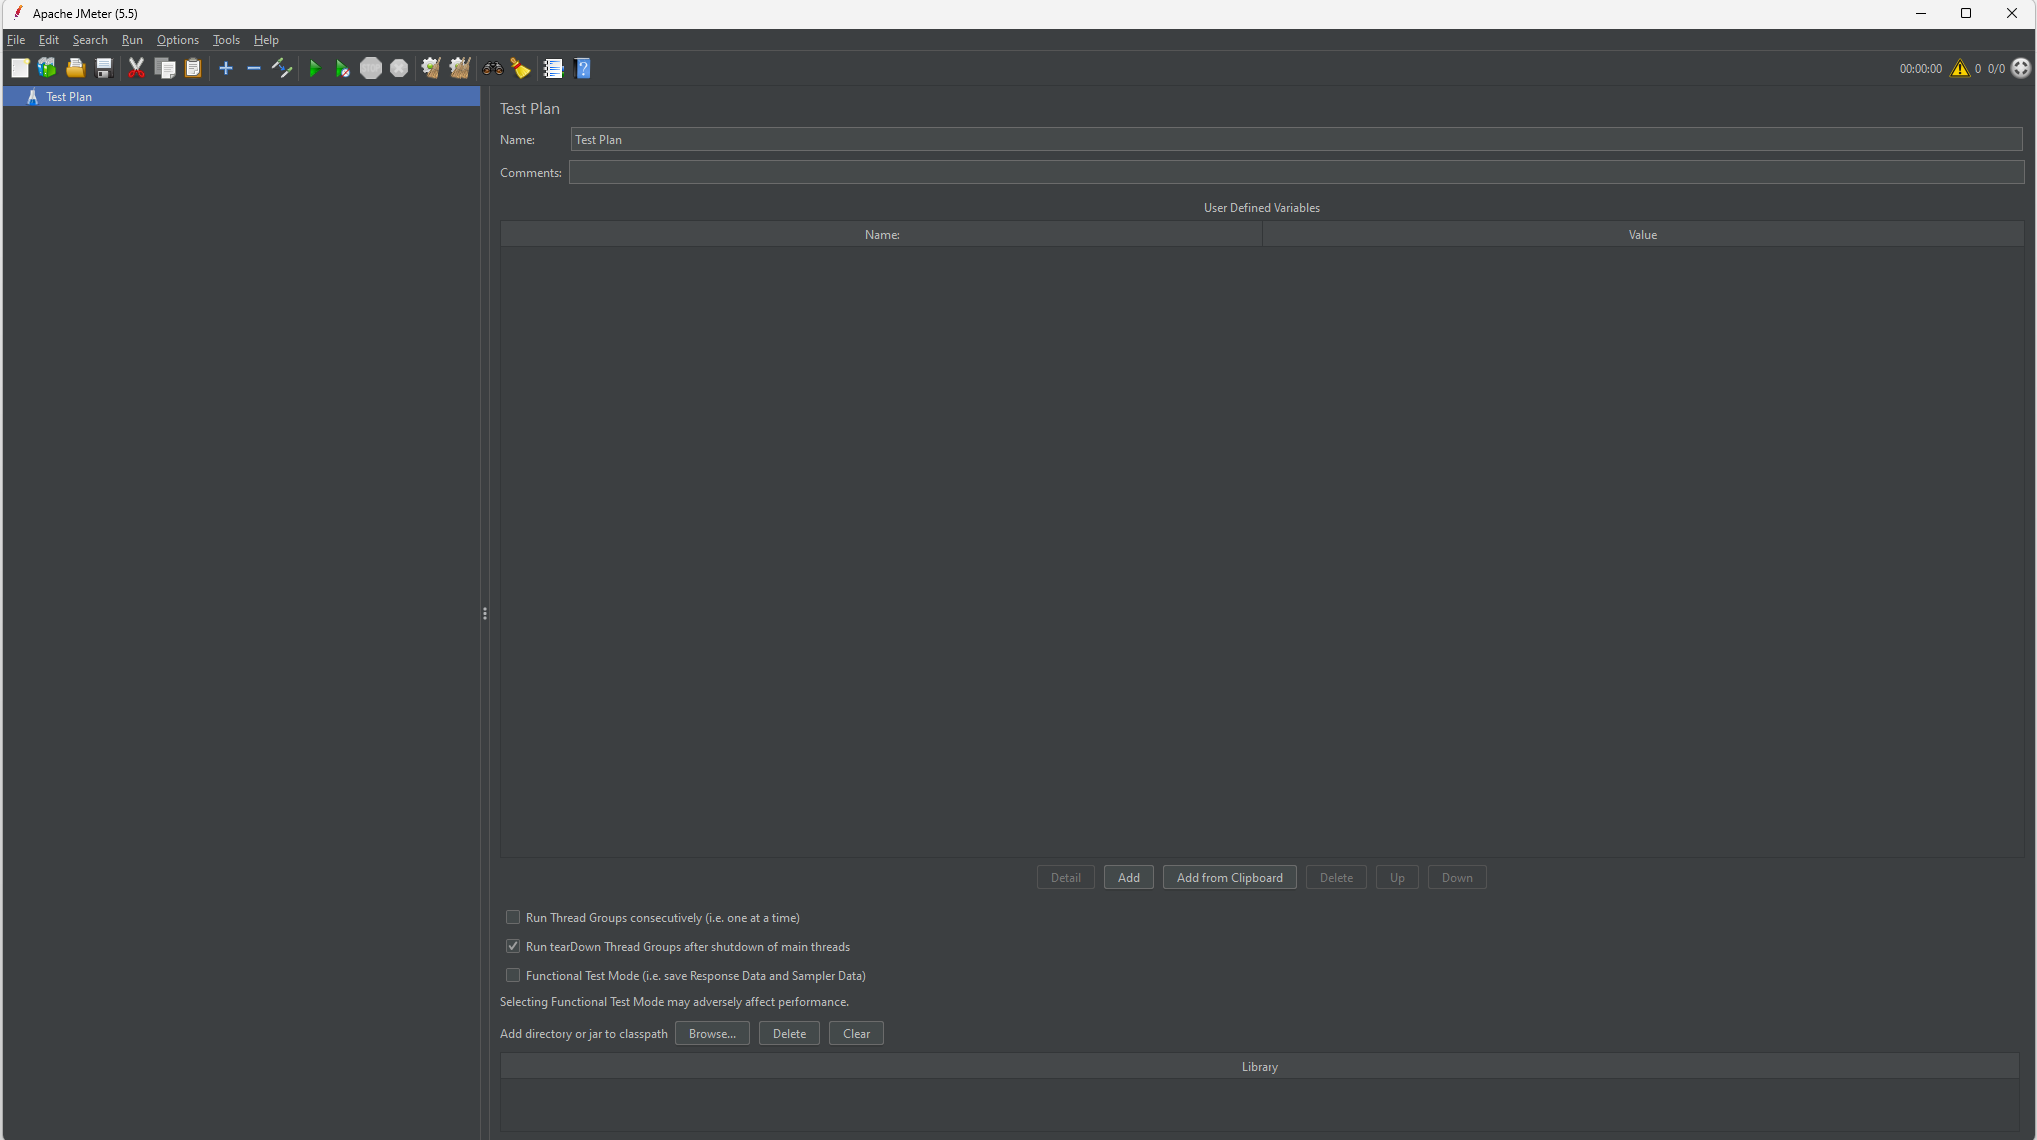Click the Add variable button
The width and height of the screenshot is (2037, 1140).
click(x=1128, y=877)
